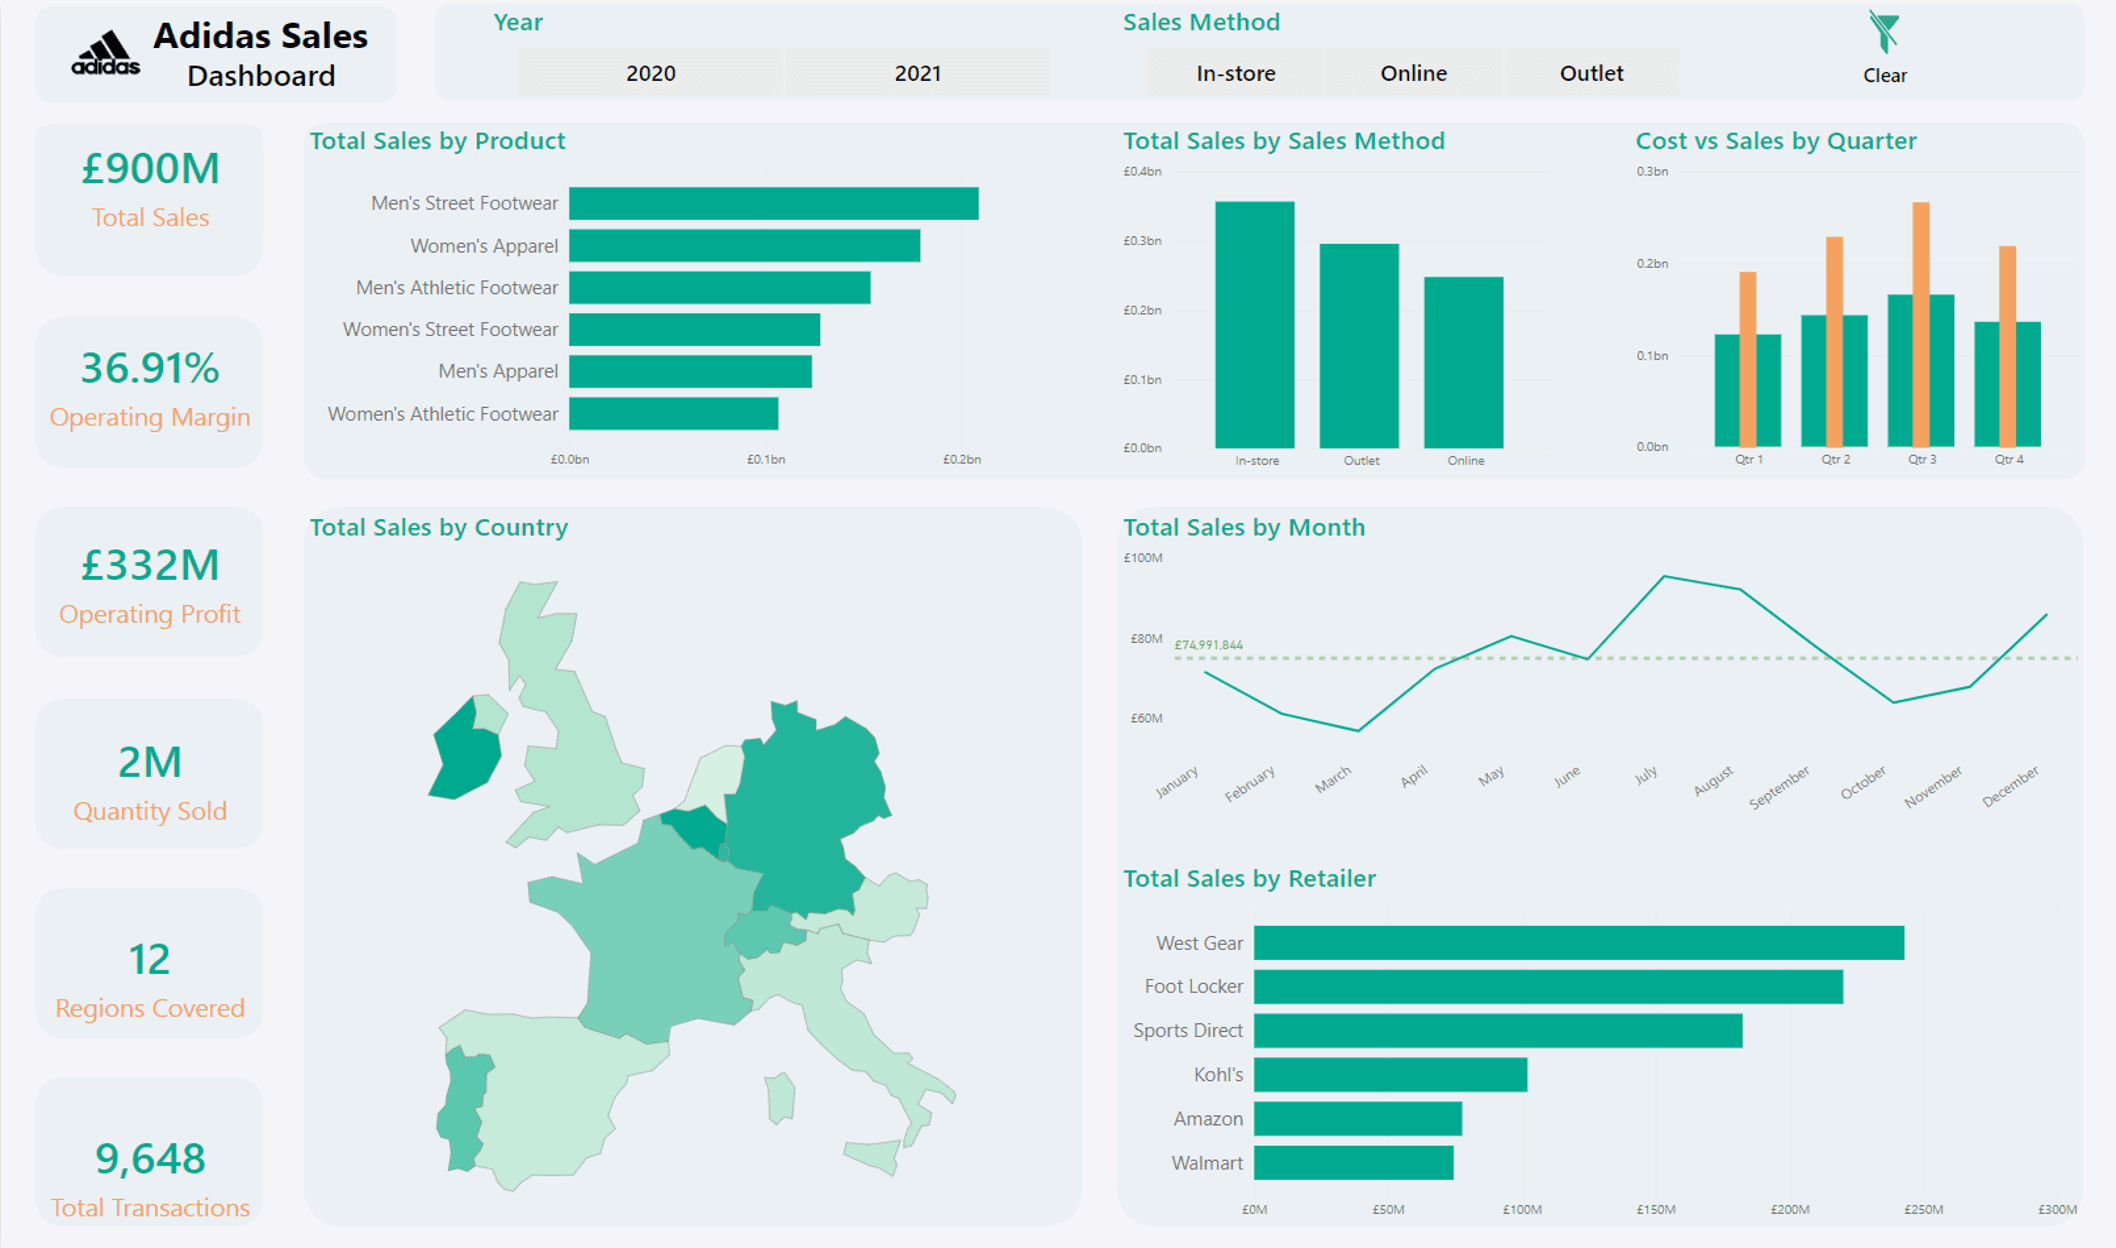Select Switzerland on the country map

765,932
